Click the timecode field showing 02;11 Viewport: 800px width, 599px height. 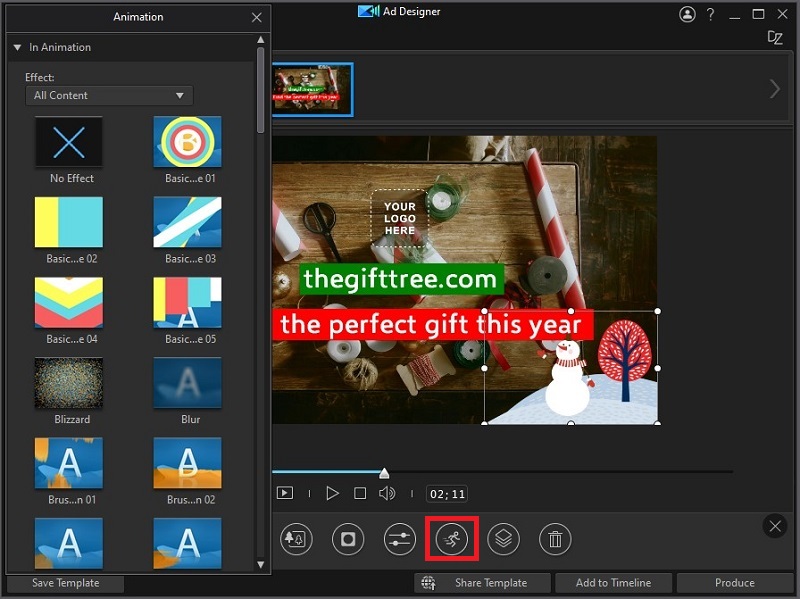pyautogui.click(x=447, y=494)
